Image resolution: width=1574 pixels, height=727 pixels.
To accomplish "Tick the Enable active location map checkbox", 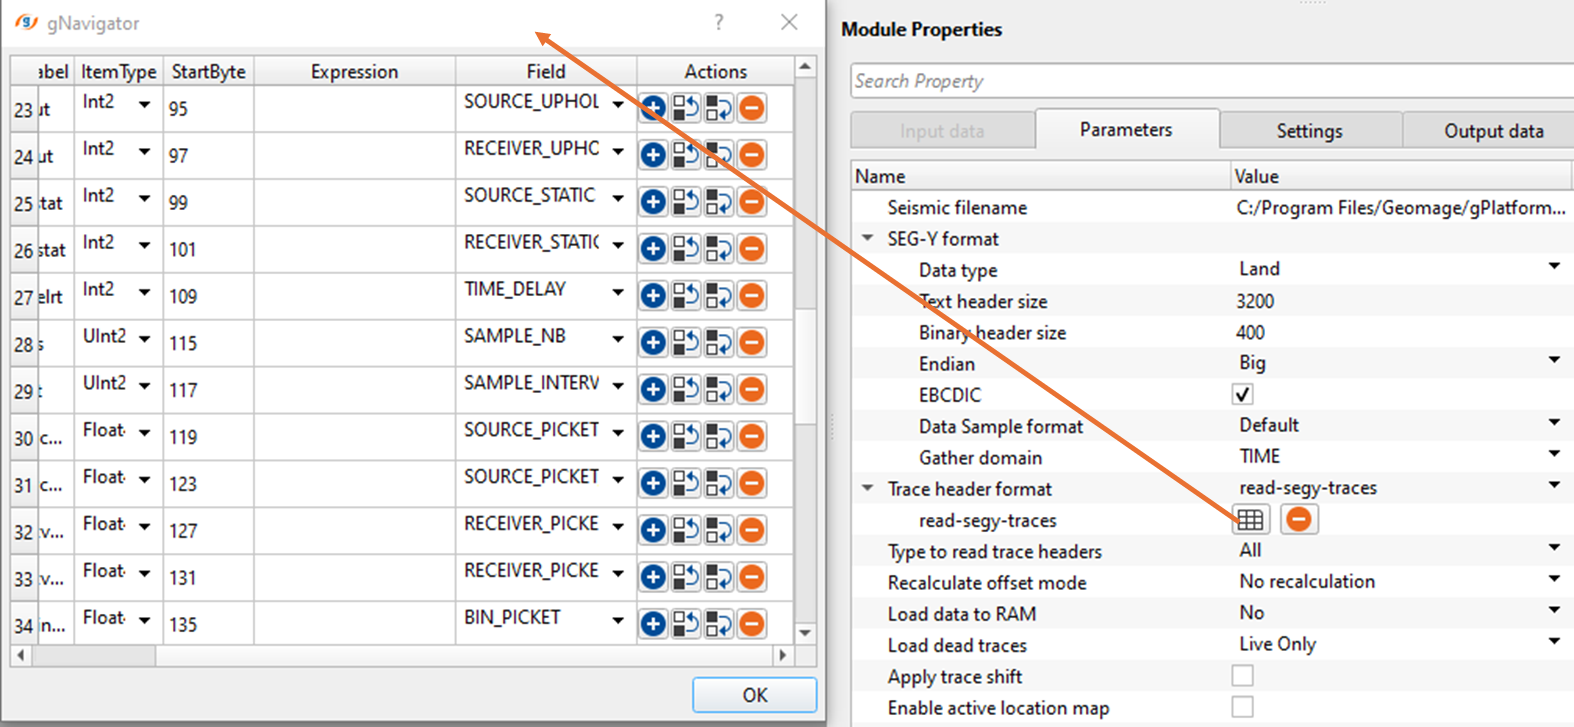I will tap(1243, 708).
